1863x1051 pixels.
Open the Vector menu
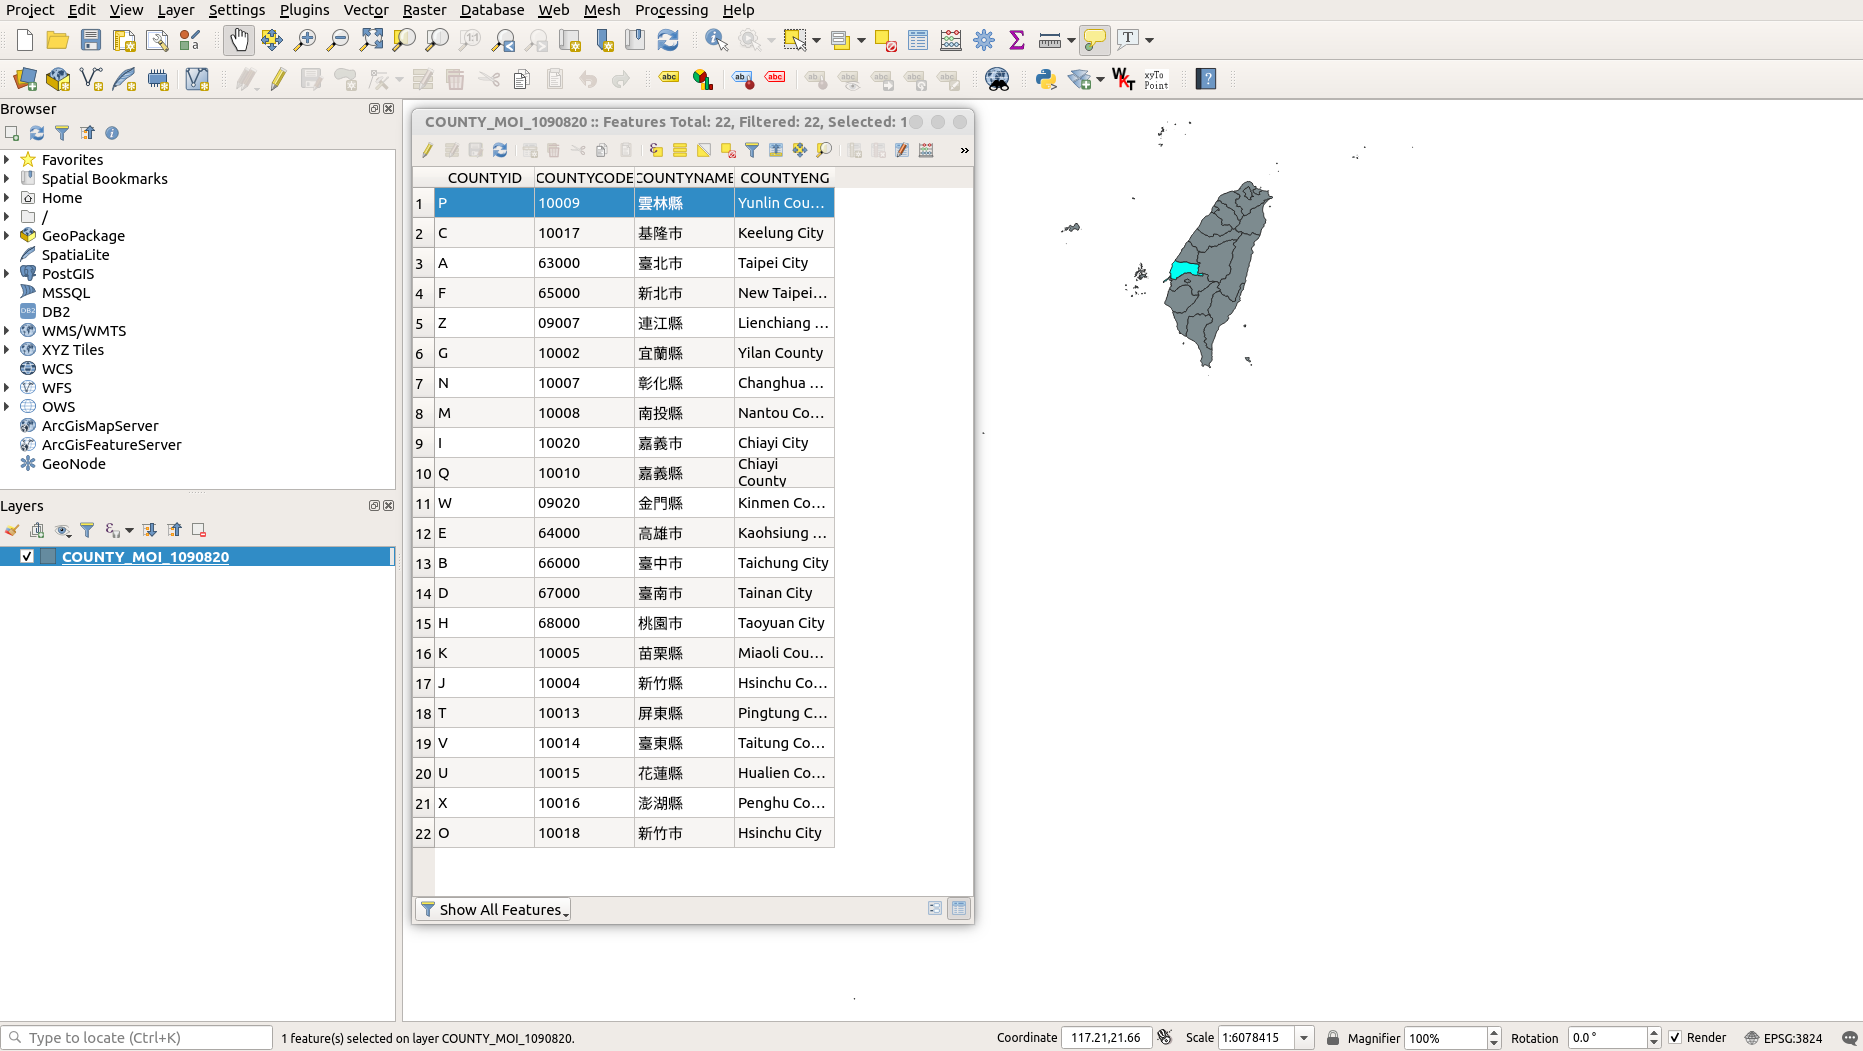tap(366, 10)
